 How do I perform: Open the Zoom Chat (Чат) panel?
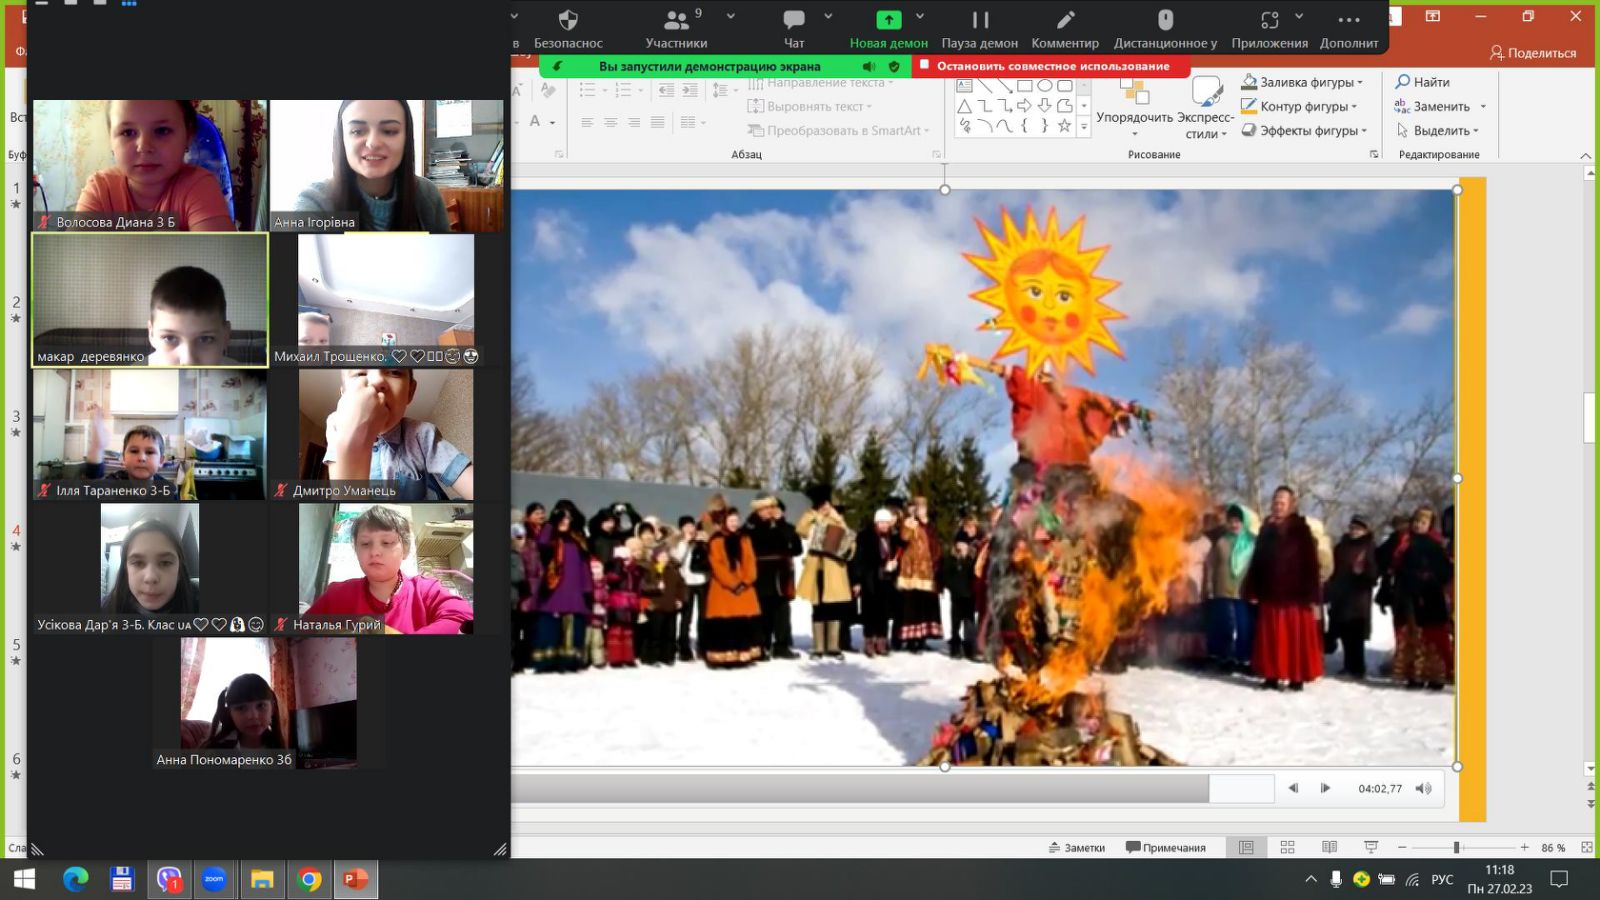click(x=794, y=29)
